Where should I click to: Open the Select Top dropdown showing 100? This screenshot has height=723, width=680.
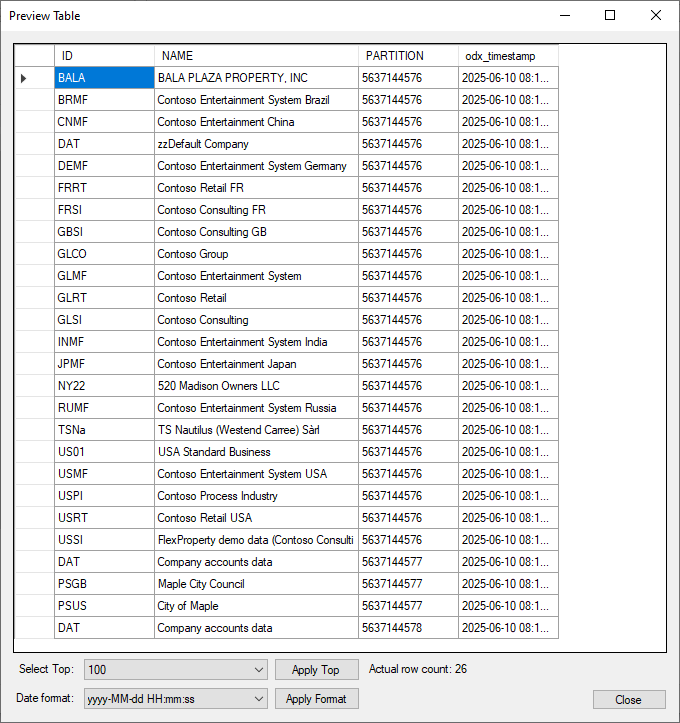coord(176,670)
